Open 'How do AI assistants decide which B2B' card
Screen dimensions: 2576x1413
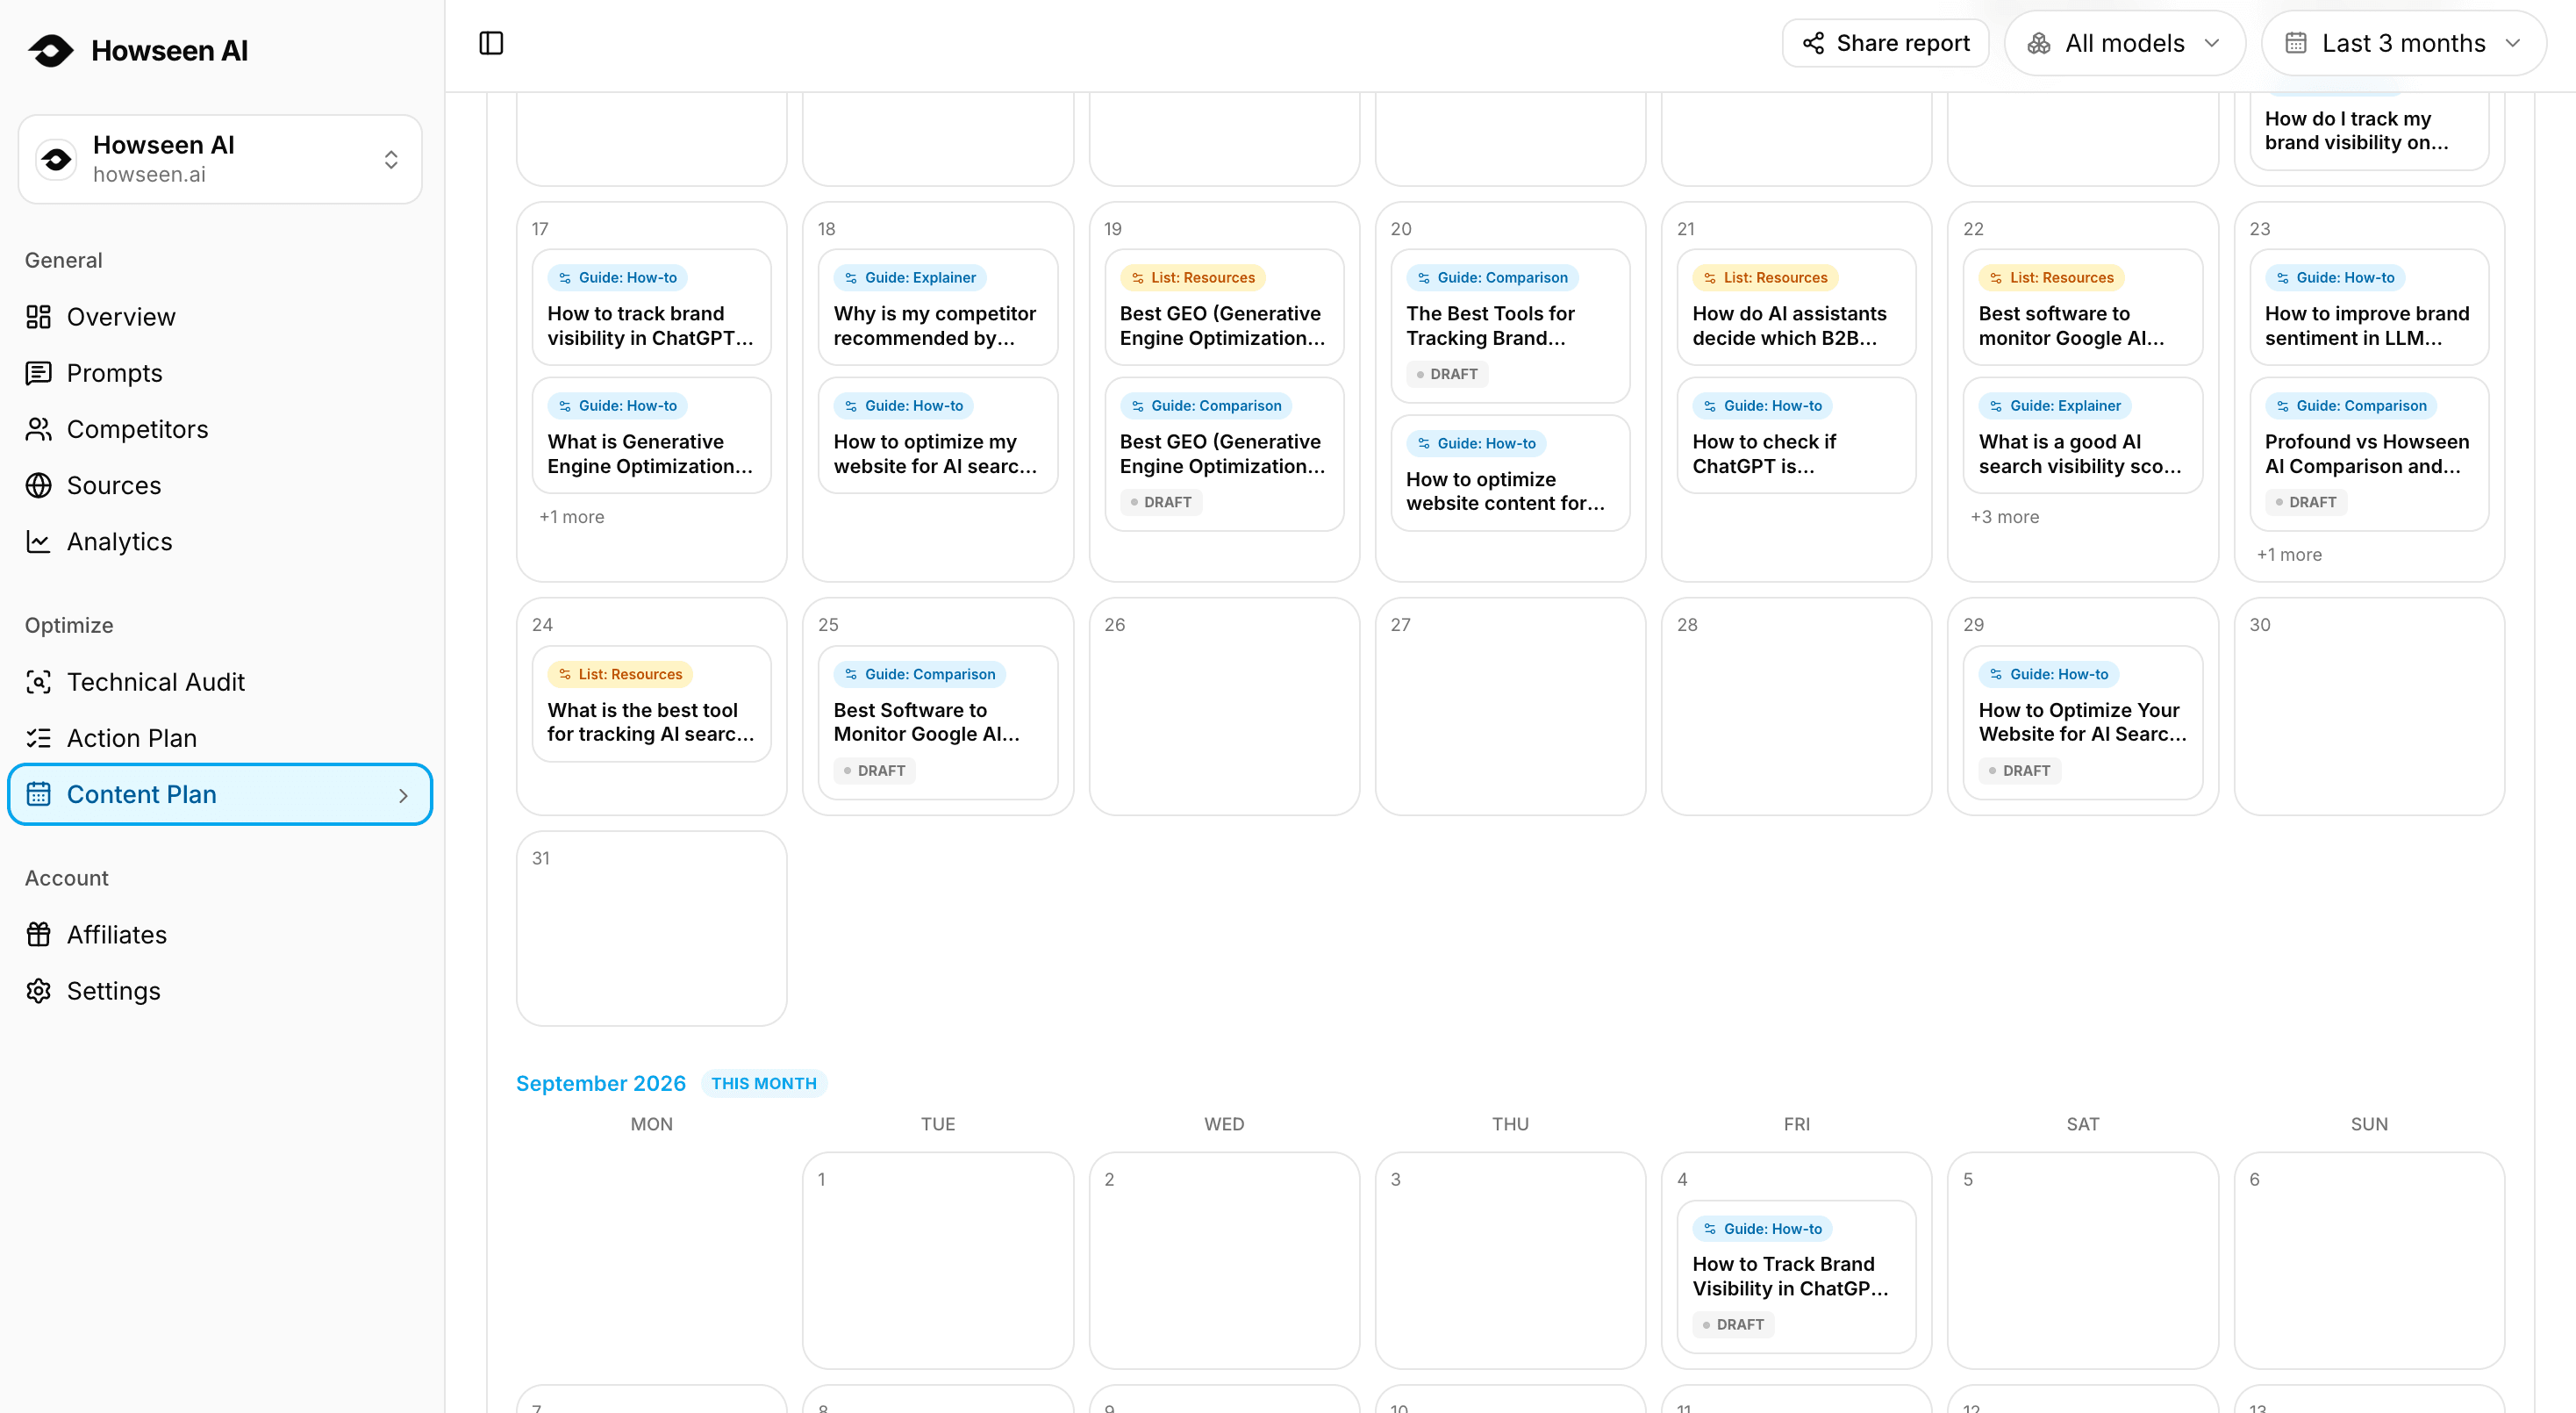click(x=1796, y=308)
